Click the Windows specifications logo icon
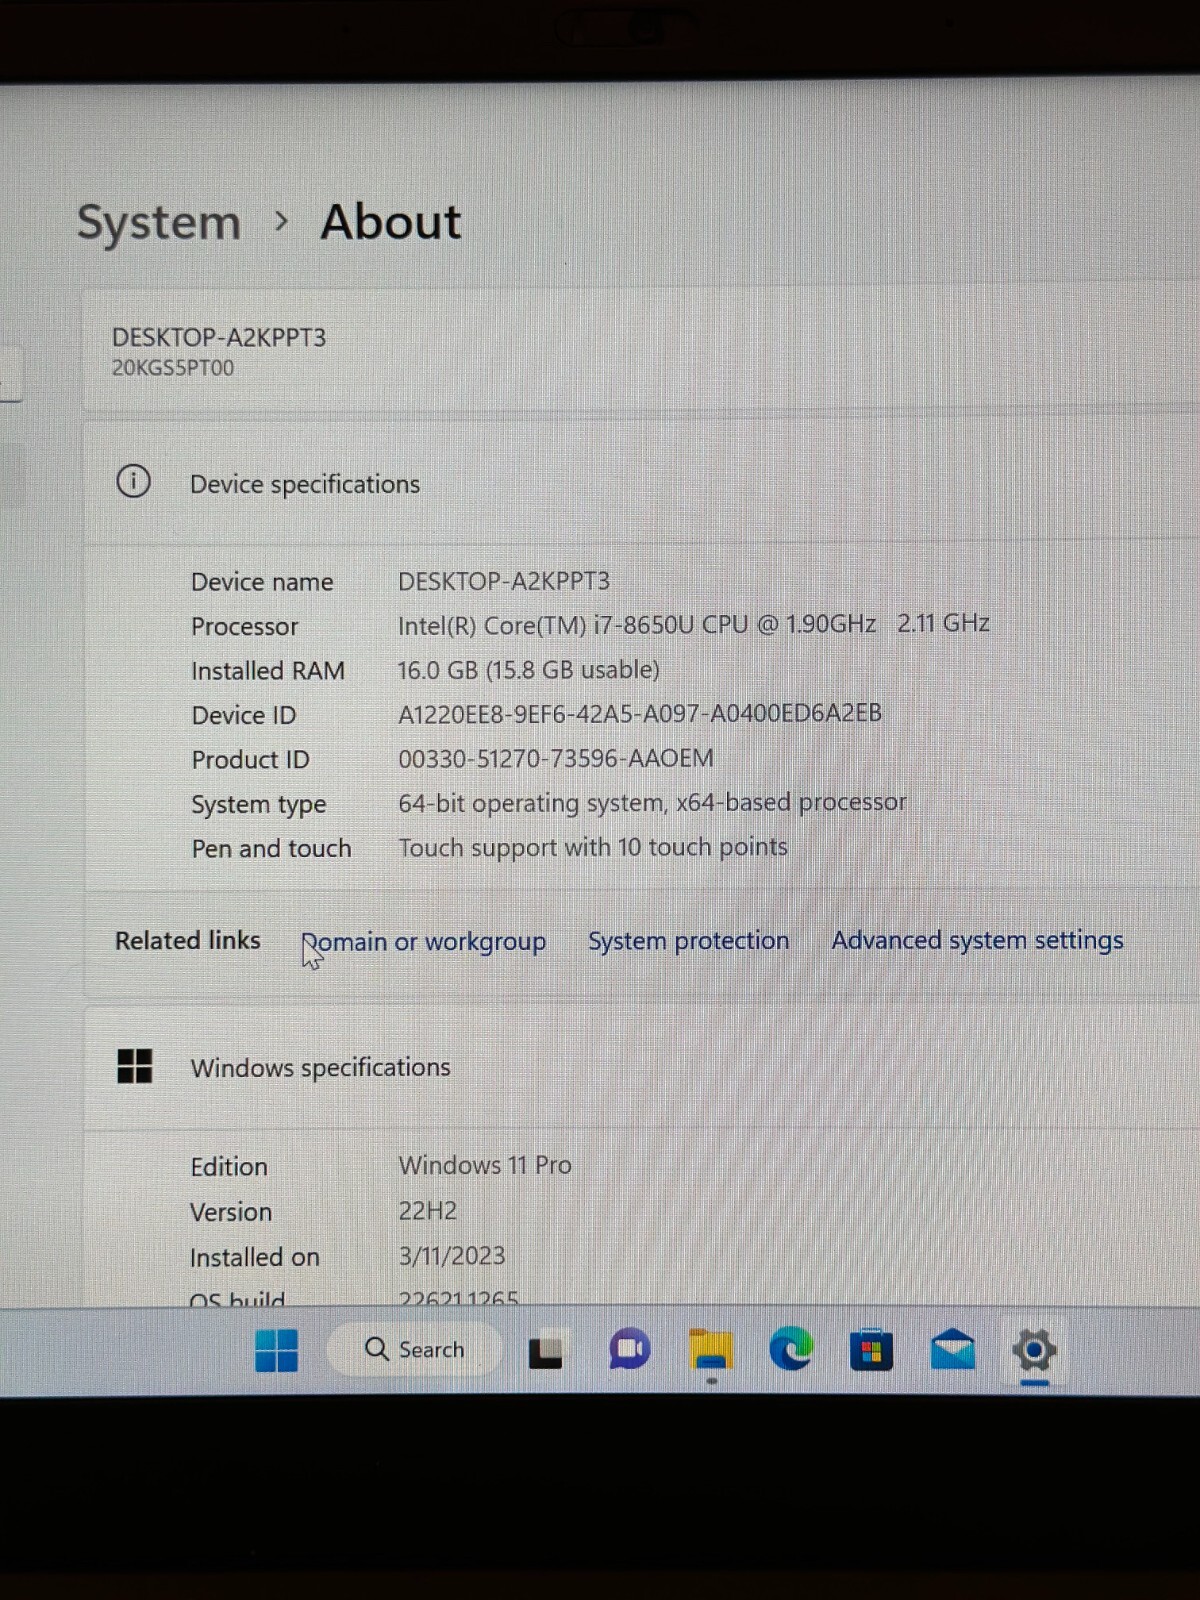Screen dimensions: 1200x1600 (x=135, y=1066)
